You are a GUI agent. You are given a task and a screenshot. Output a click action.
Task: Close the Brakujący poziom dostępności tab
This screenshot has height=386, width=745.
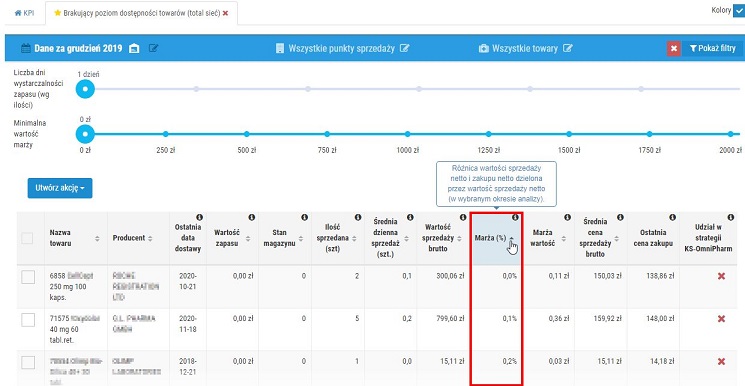click(x=225, y=13)
